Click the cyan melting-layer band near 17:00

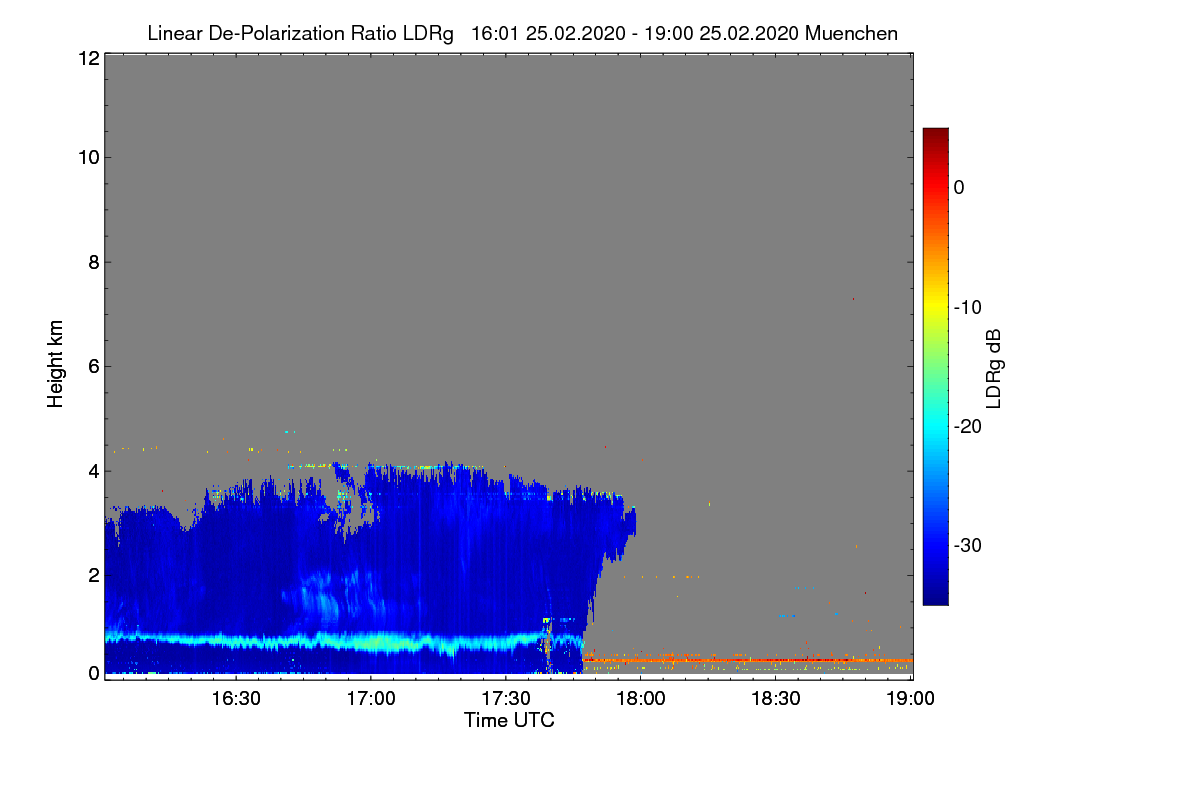[371, 641]
